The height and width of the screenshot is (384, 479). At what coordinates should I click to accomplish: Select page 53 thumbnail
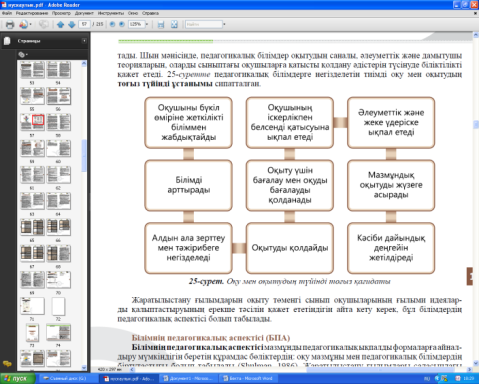pos(32,70)
